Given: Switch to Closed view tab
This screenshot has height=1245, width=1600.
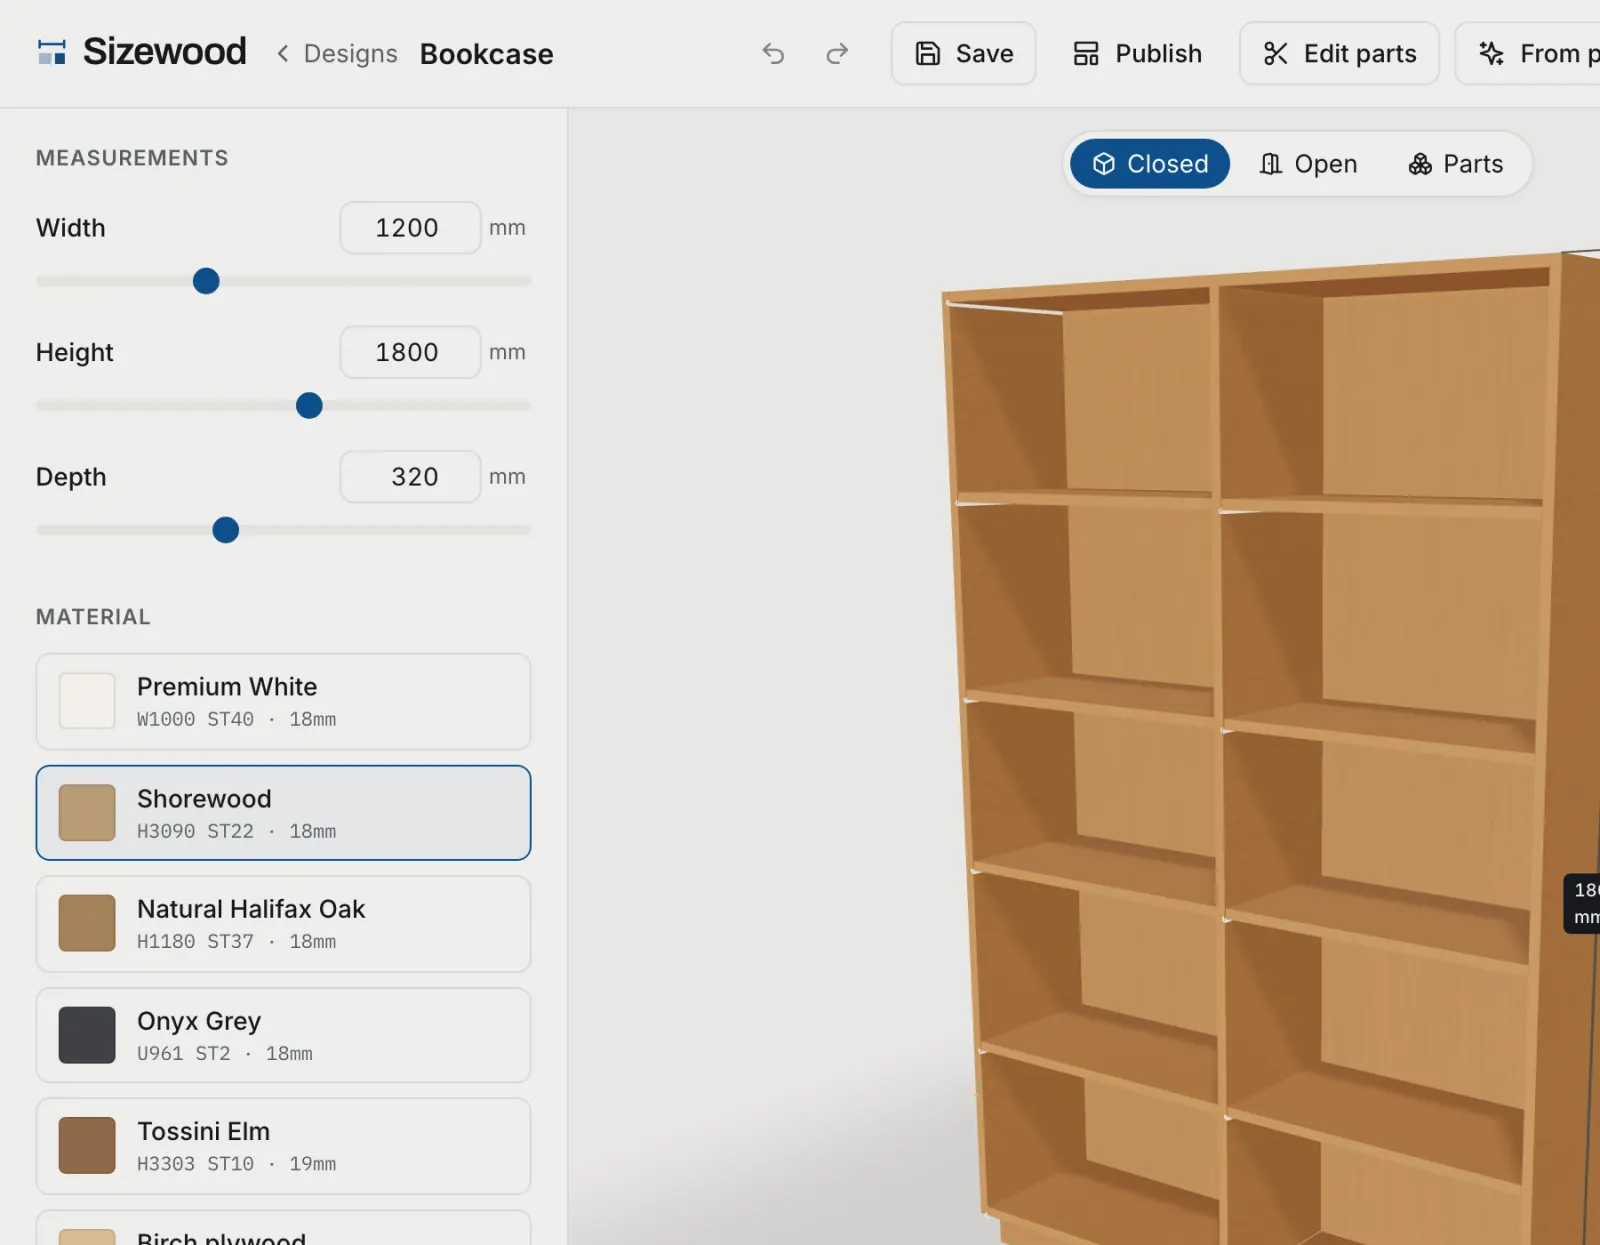Looking at the screenshot, I should pos(1150,164).
